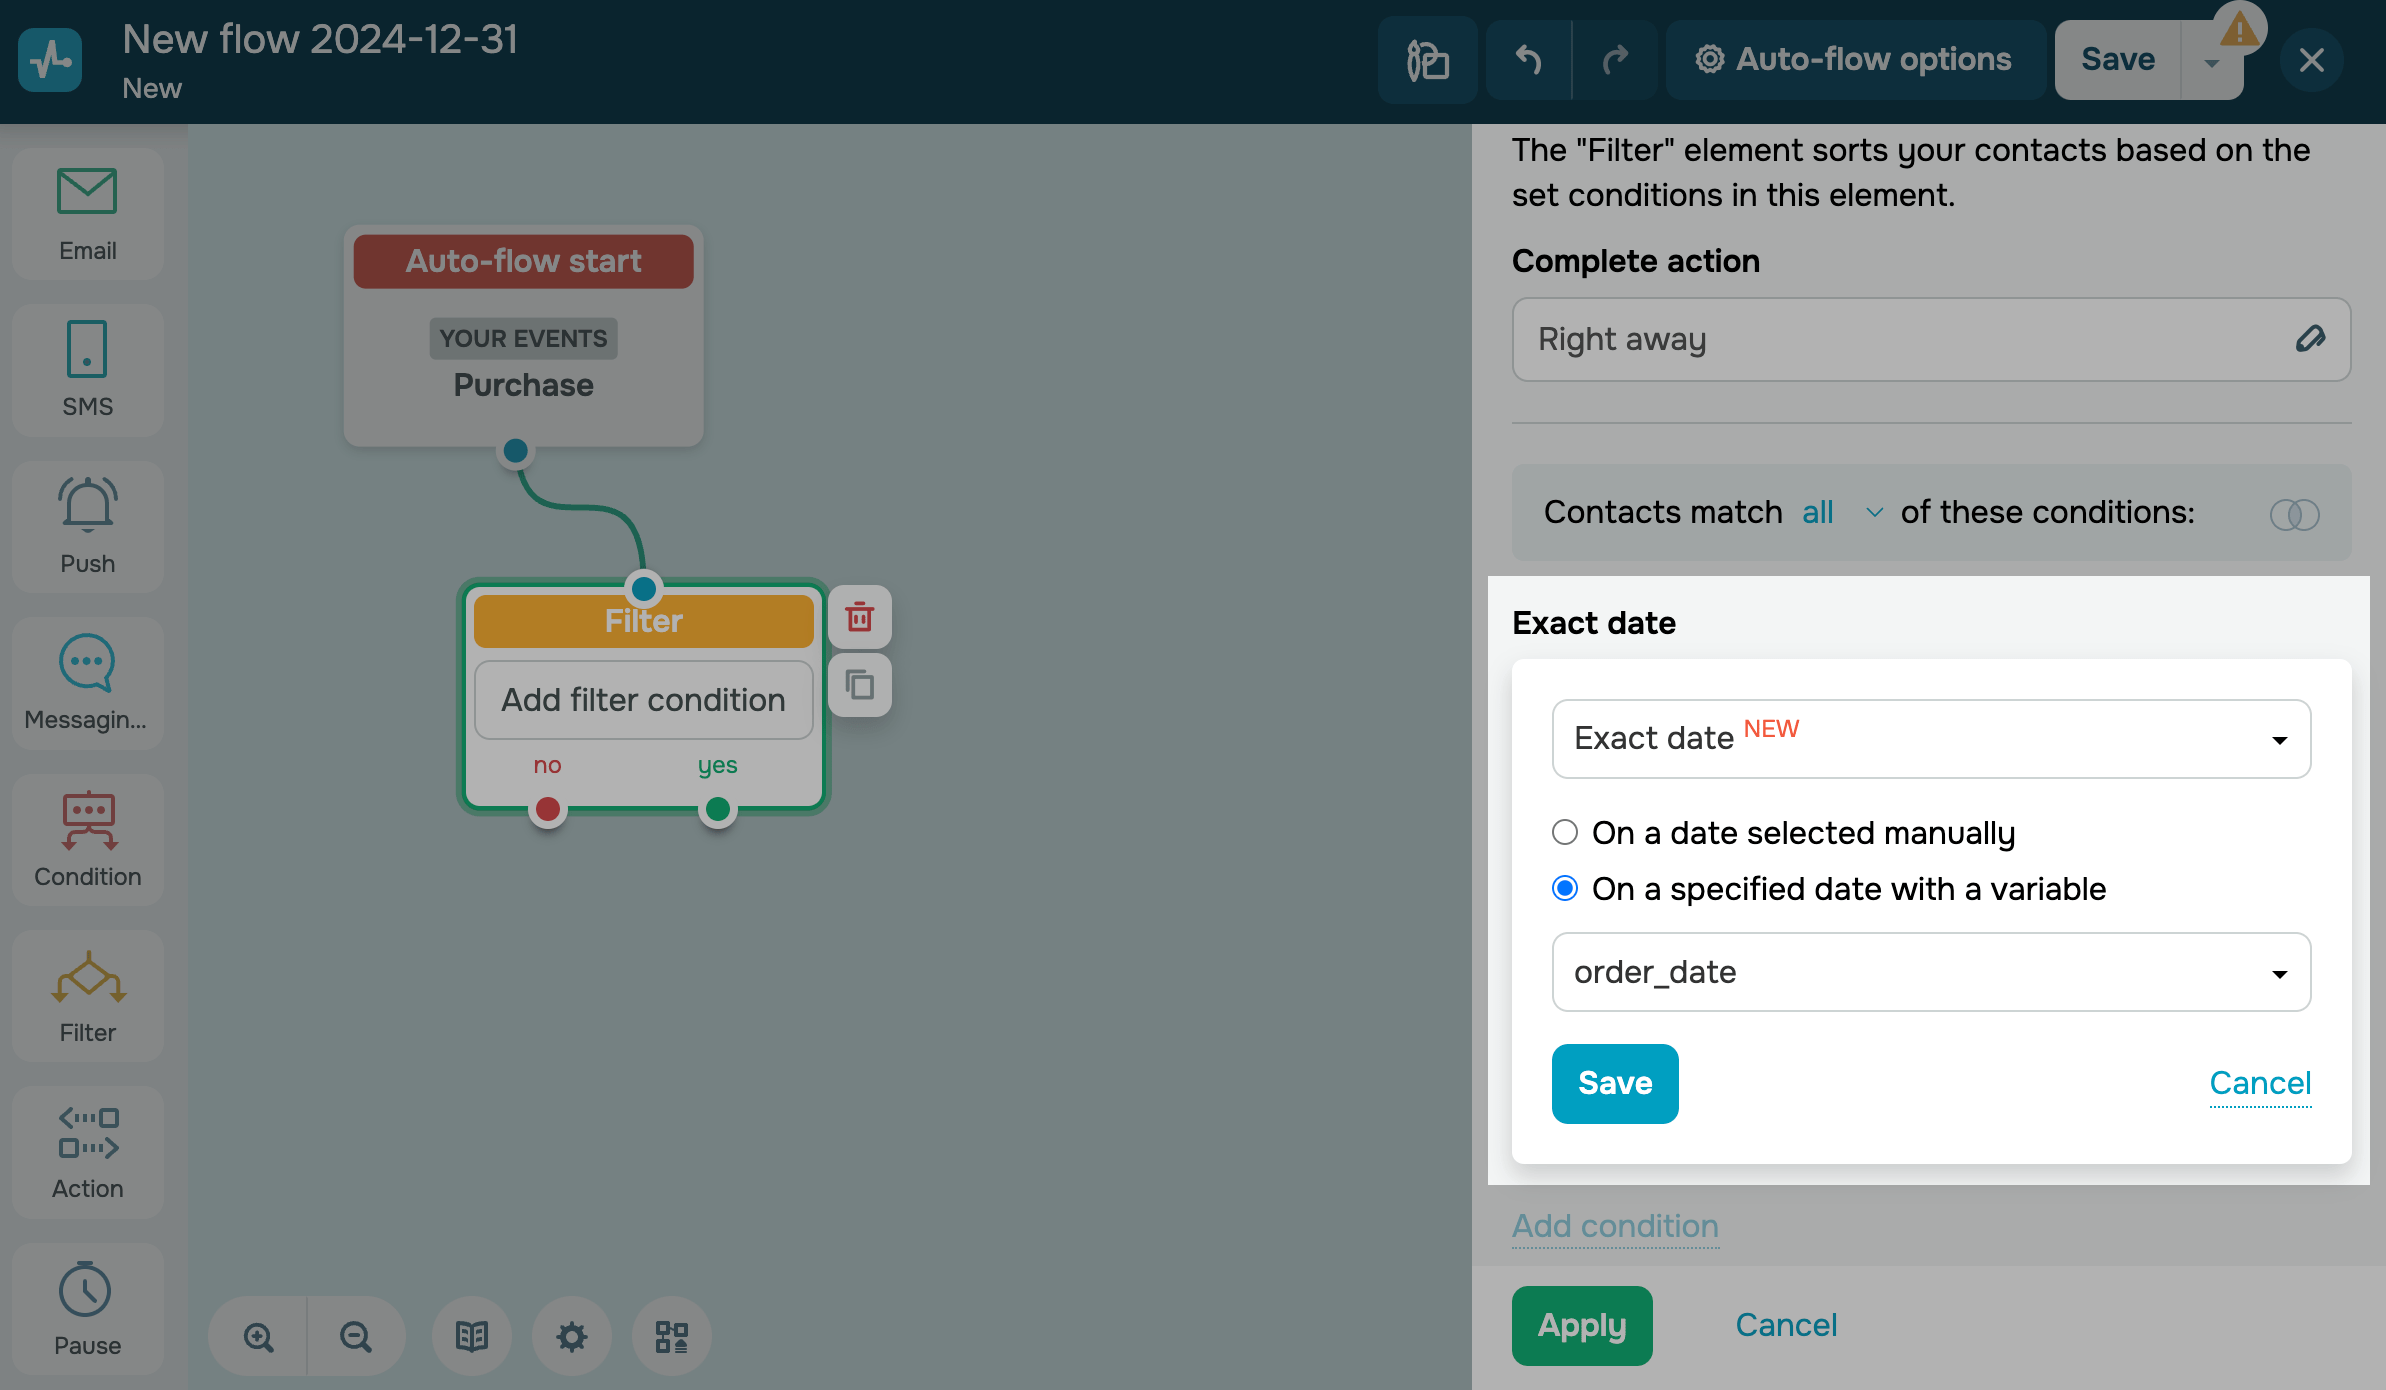Delete the Filter block with trash icon

(x=859, y=617)
